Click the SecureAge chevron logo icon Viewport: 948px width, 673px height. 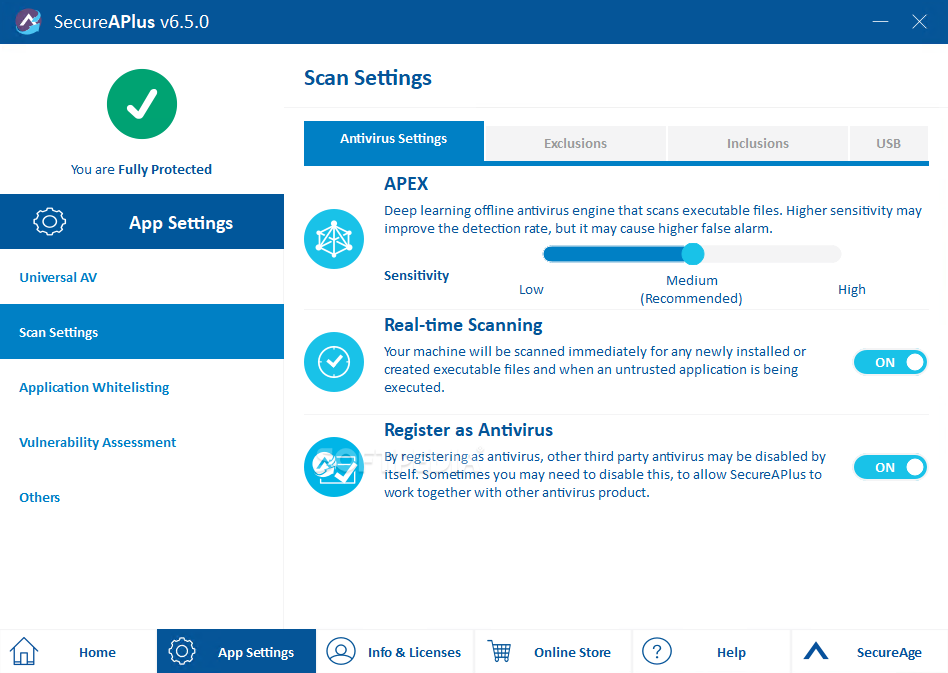point(816,651)
